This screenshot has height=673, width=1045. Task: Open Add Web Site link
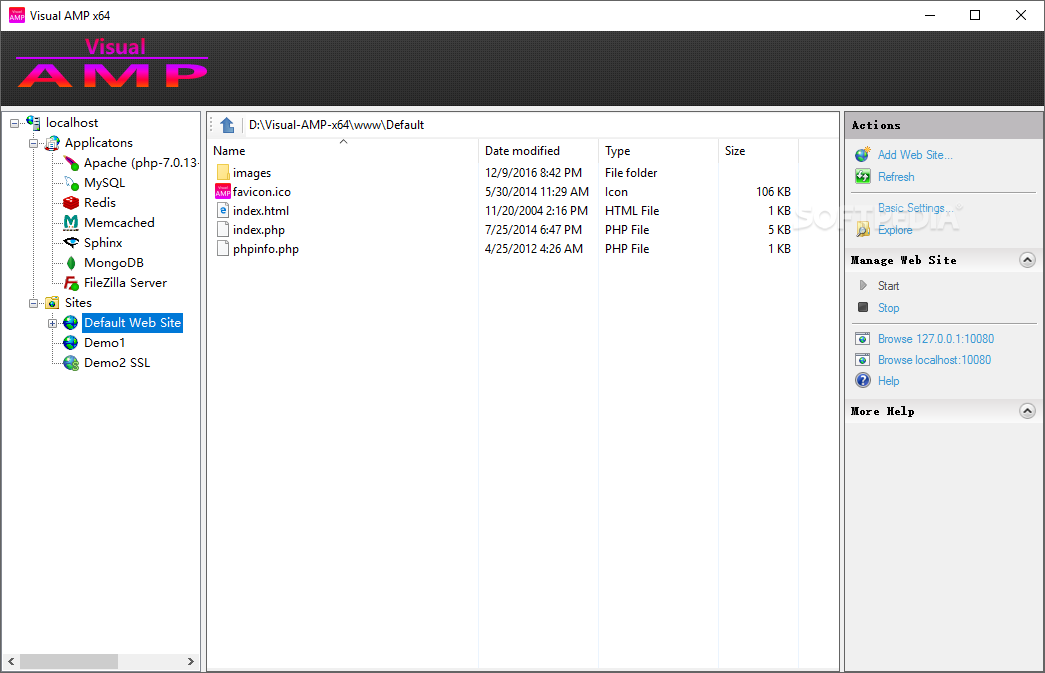click(915, 155)
